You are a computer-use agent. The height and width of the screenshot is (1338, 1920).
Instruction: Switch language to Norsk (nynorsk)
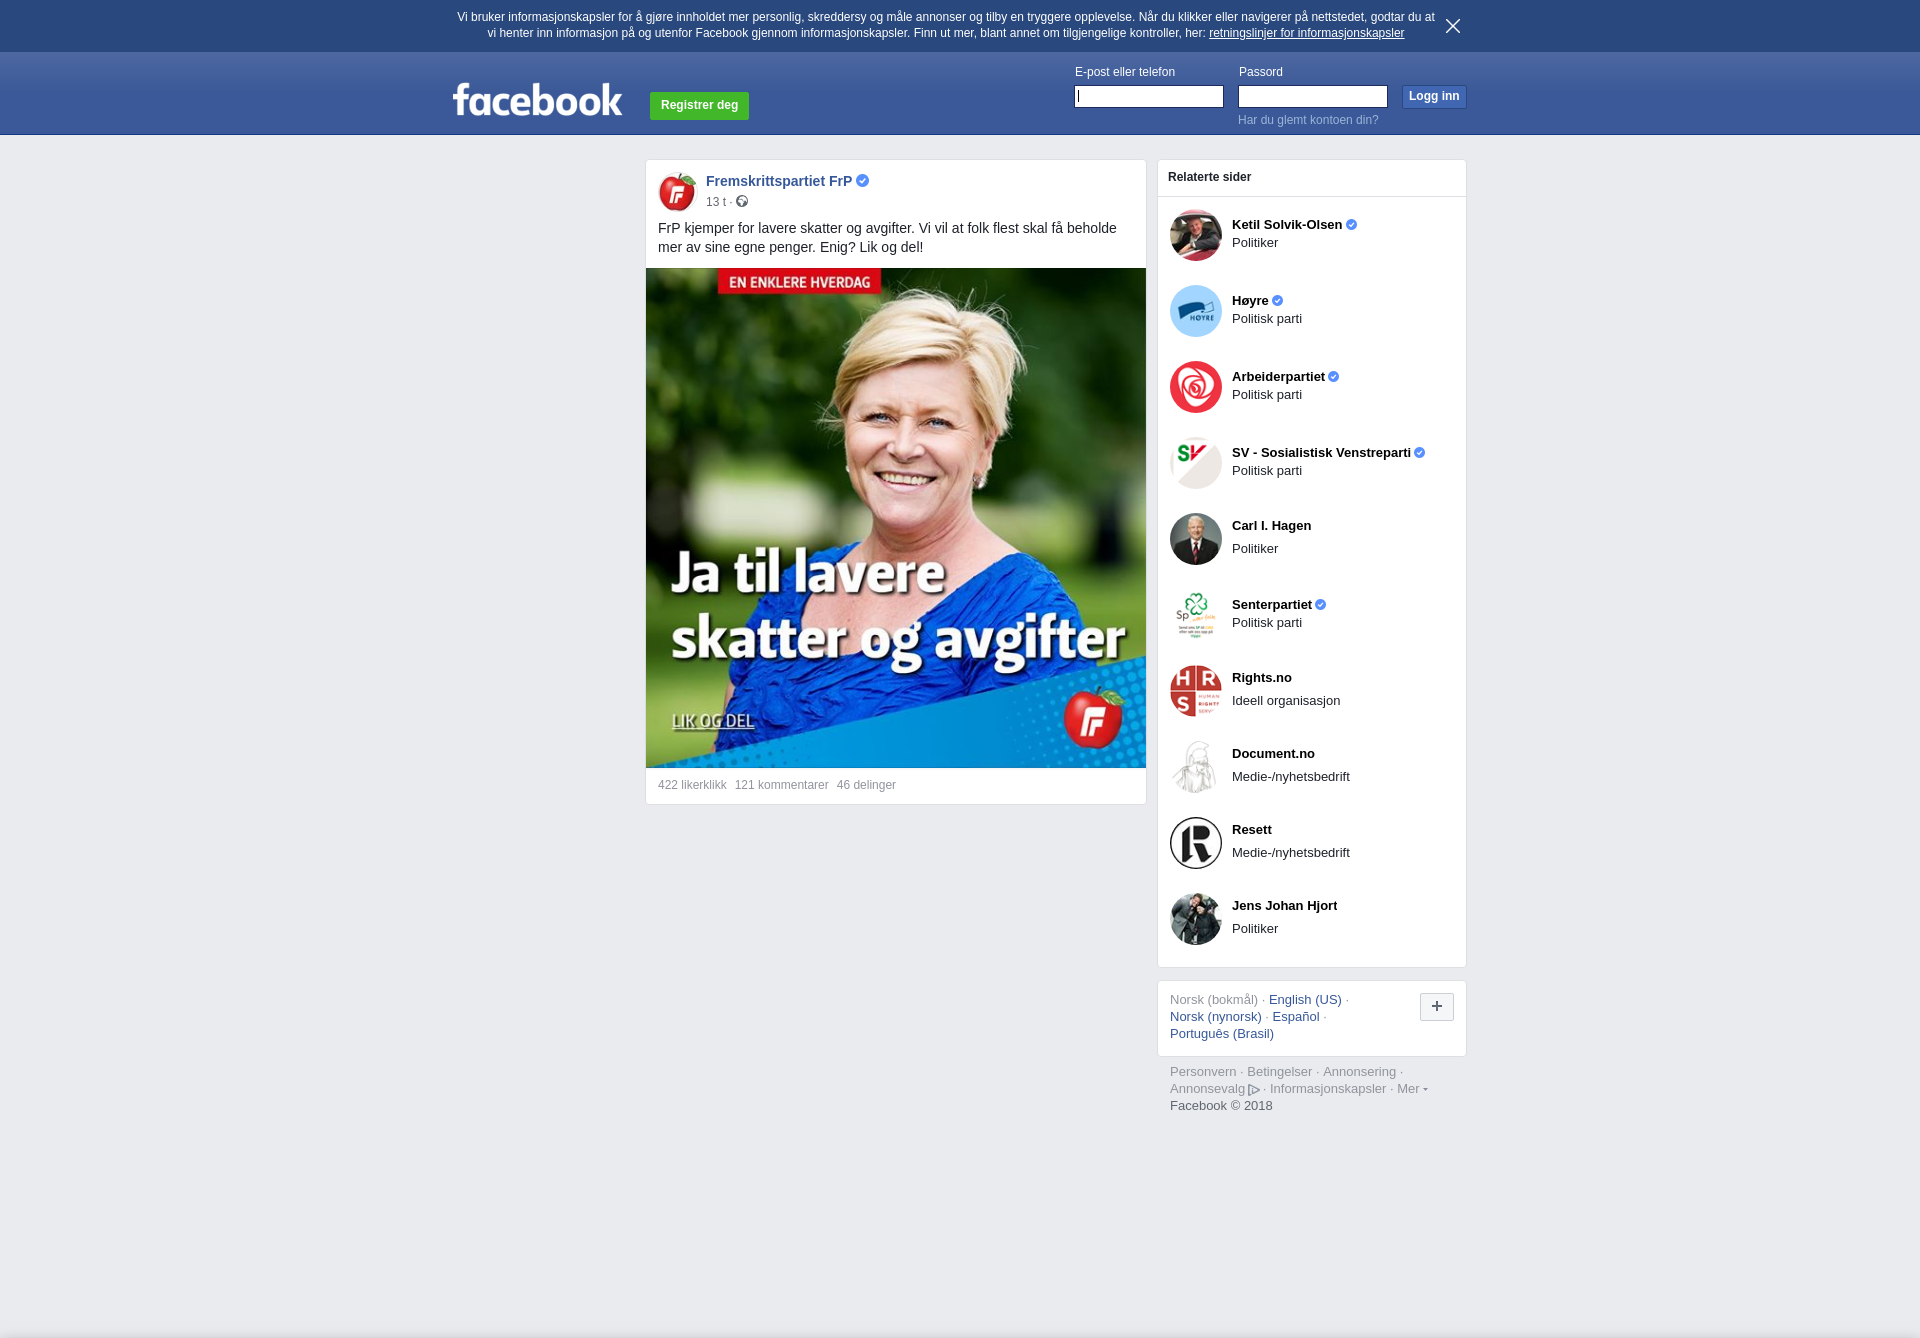tap(1216, 1017)
